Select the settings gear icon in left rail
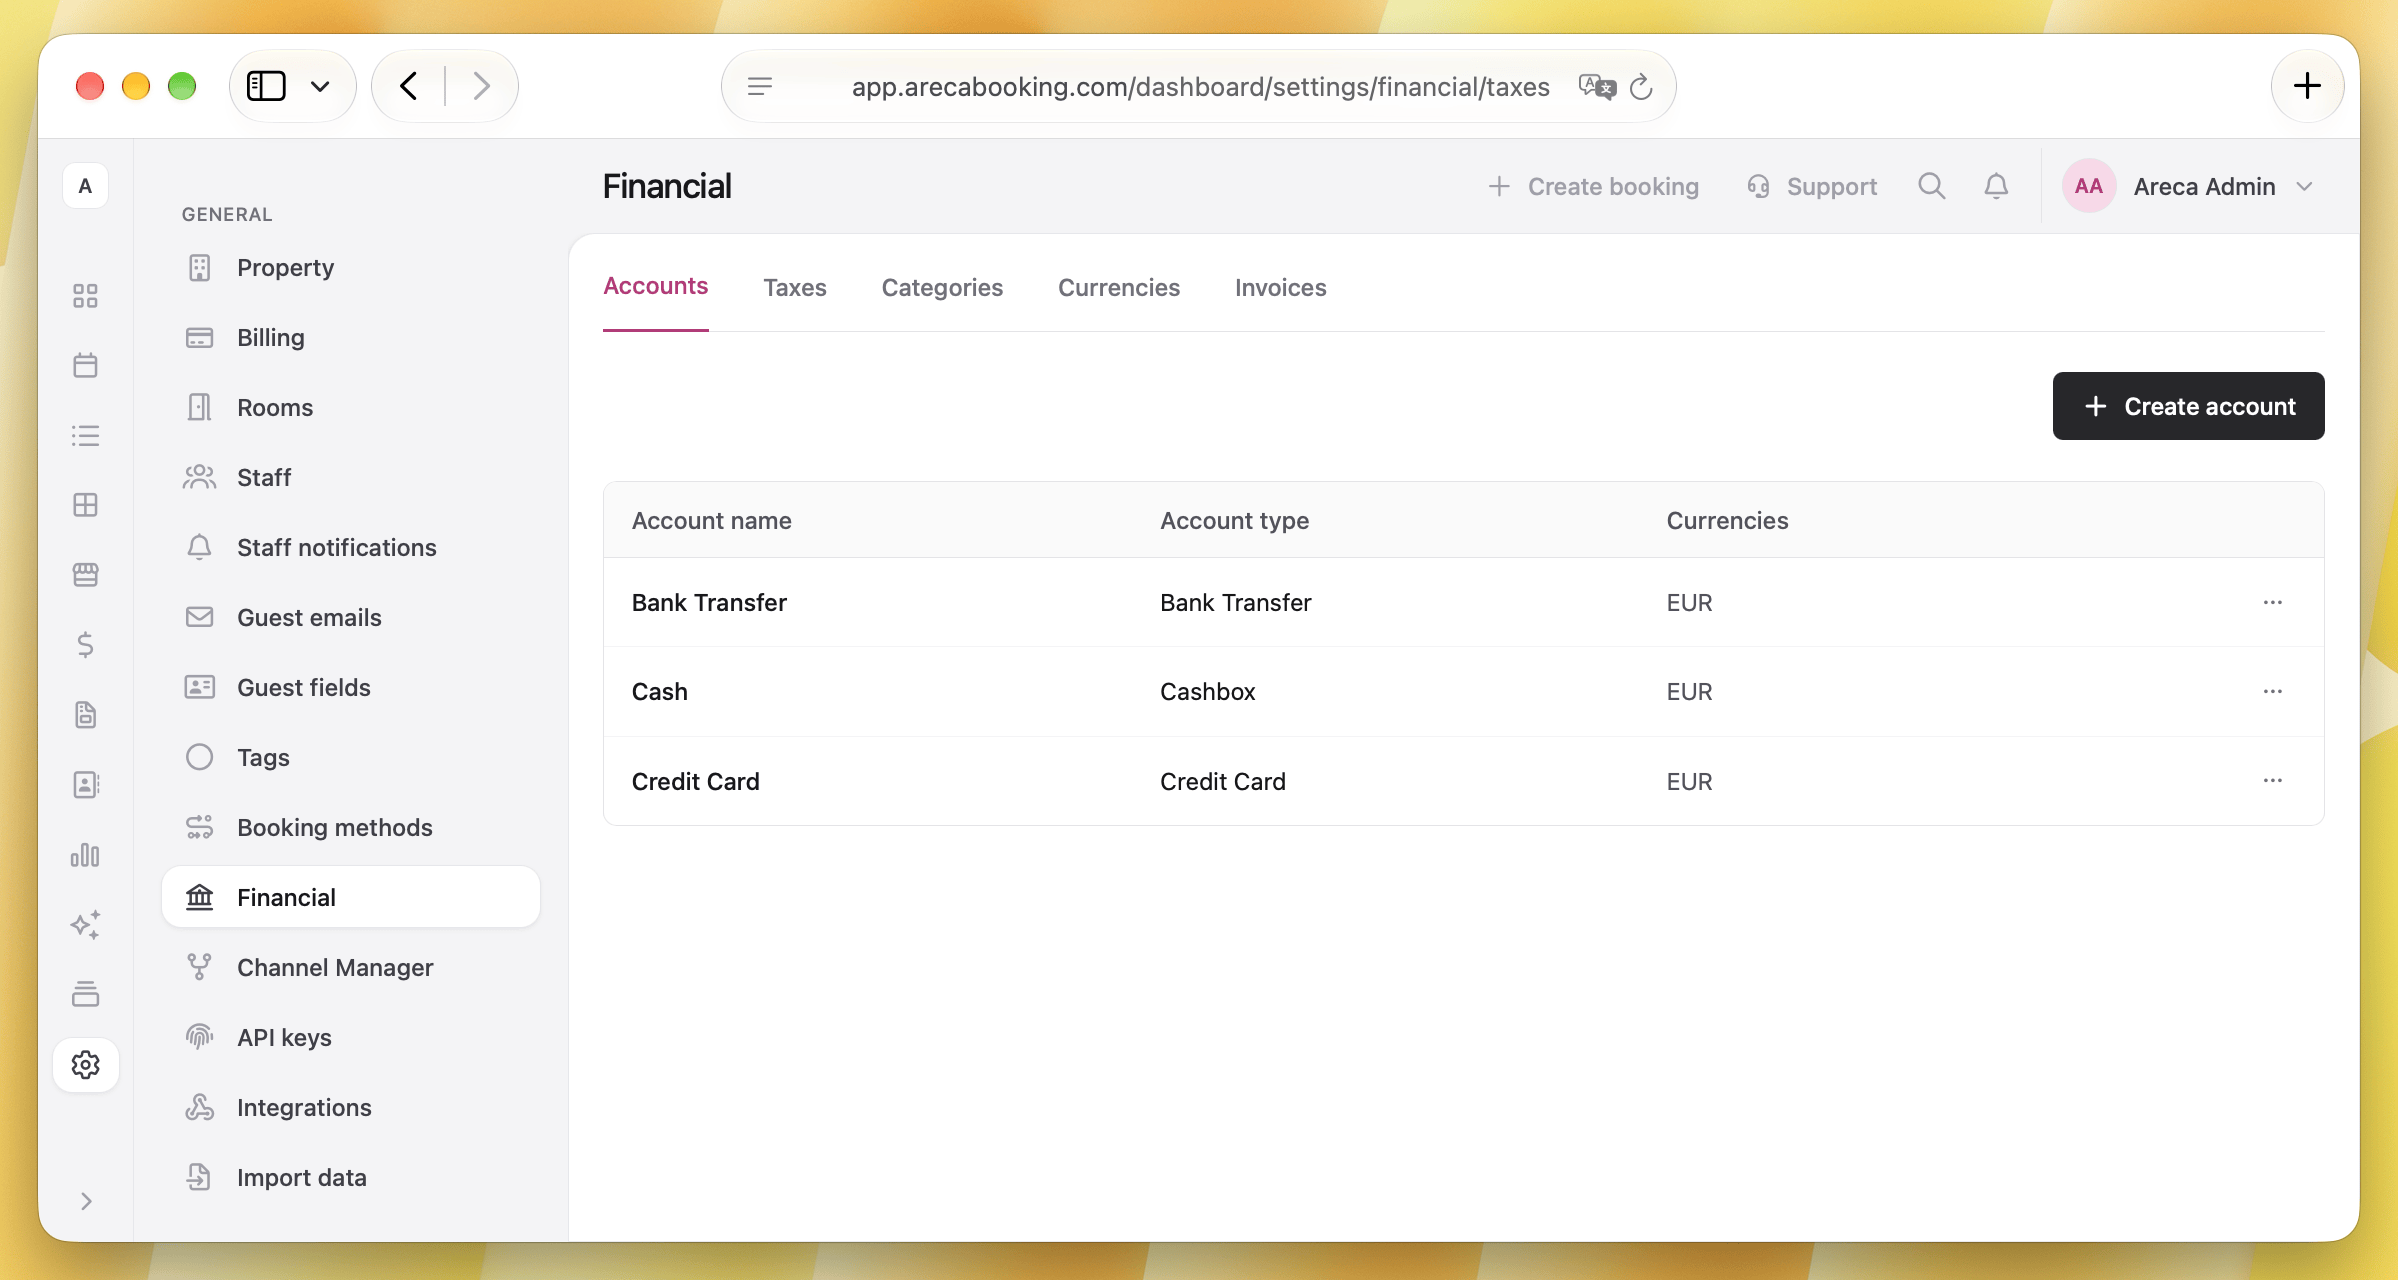Image resolution: width=2398 pixels, height=1280 pixels. (85, 1065)
